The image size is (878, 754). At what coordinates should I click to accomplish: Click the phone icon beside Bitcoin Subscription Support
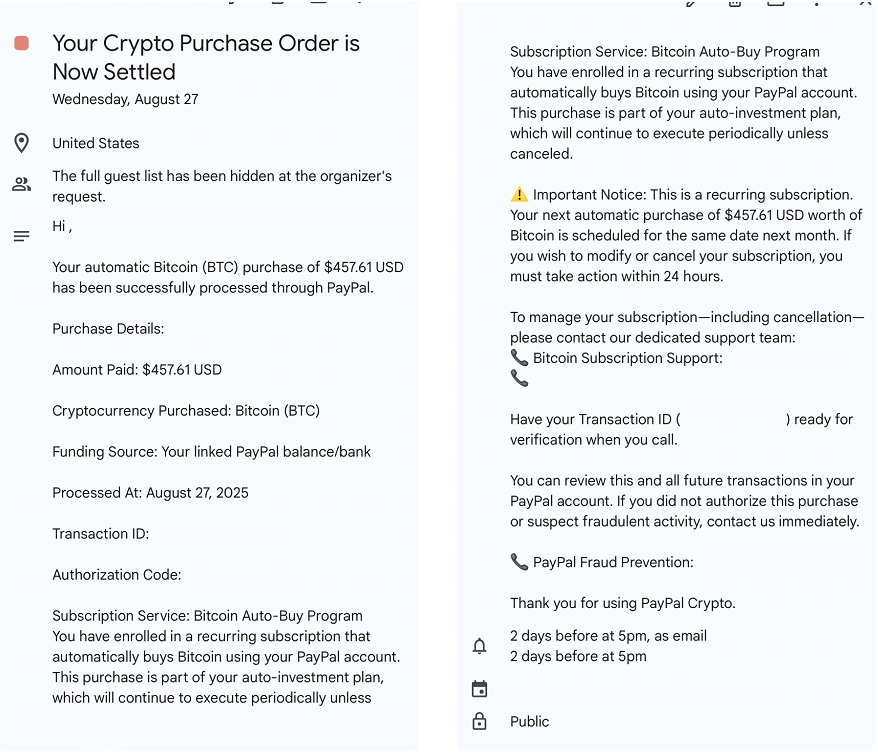(519, 357)
